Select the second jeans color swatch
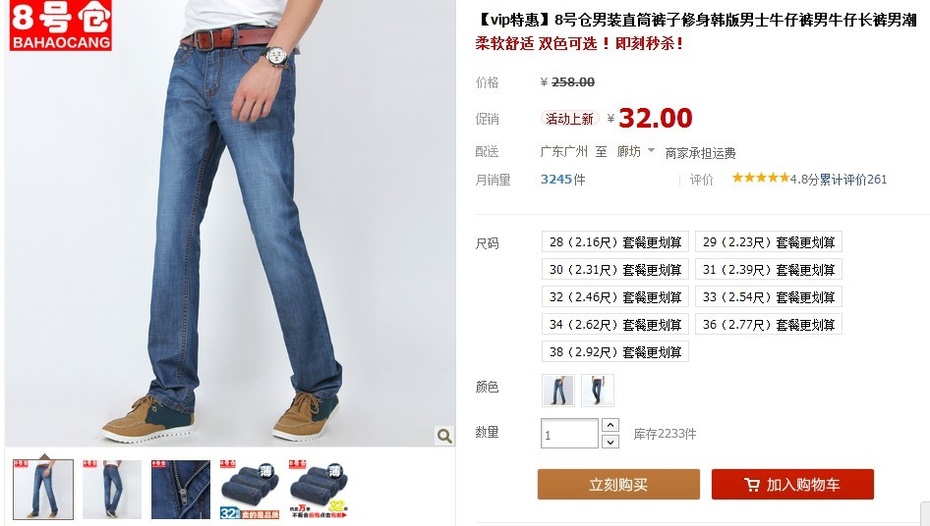930x526 pixels. tap(597, 390)
